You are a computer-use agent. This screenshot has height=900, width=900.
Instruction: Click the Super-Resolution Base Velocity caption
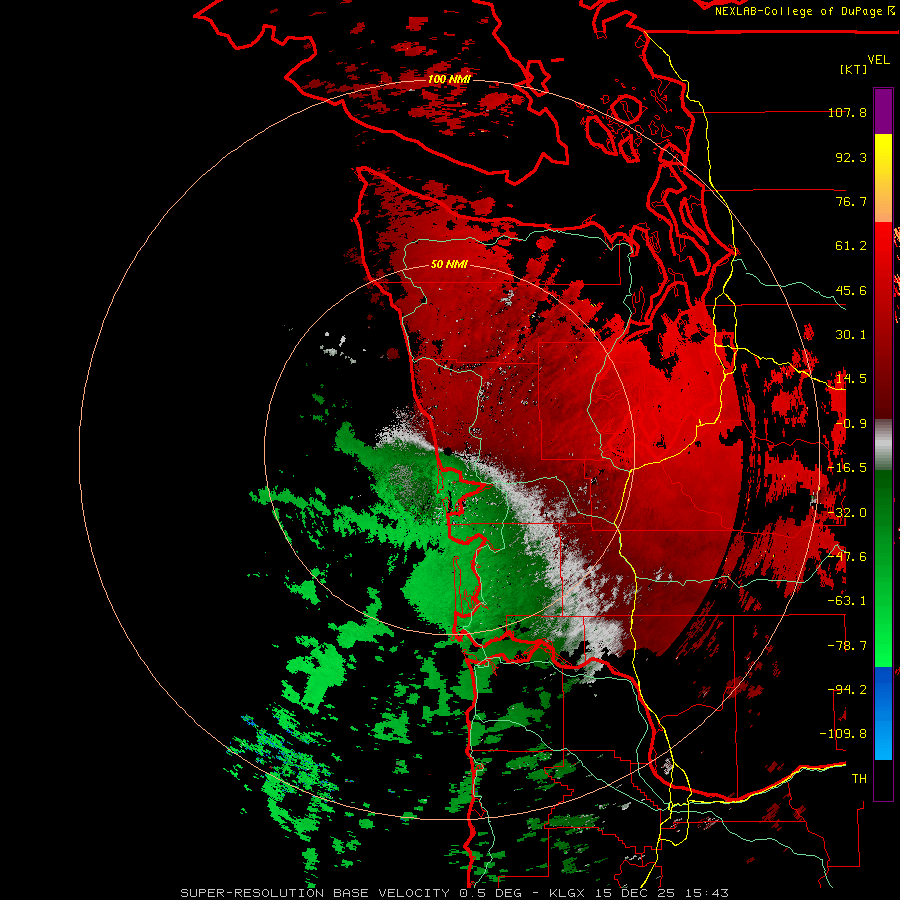click(x=455, y=893)
